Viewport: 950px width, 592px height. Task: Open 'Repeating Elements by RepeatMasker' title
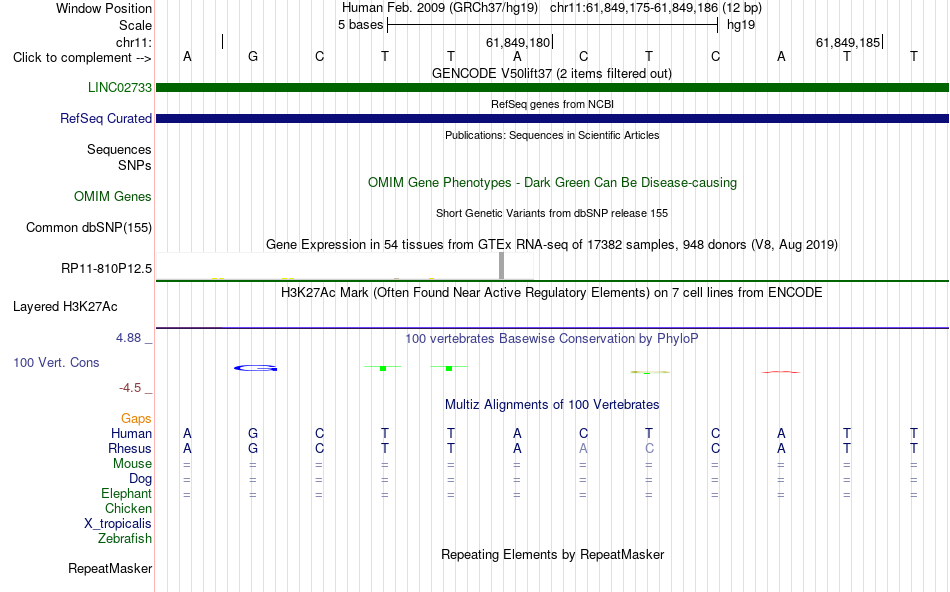coord(552,554)
